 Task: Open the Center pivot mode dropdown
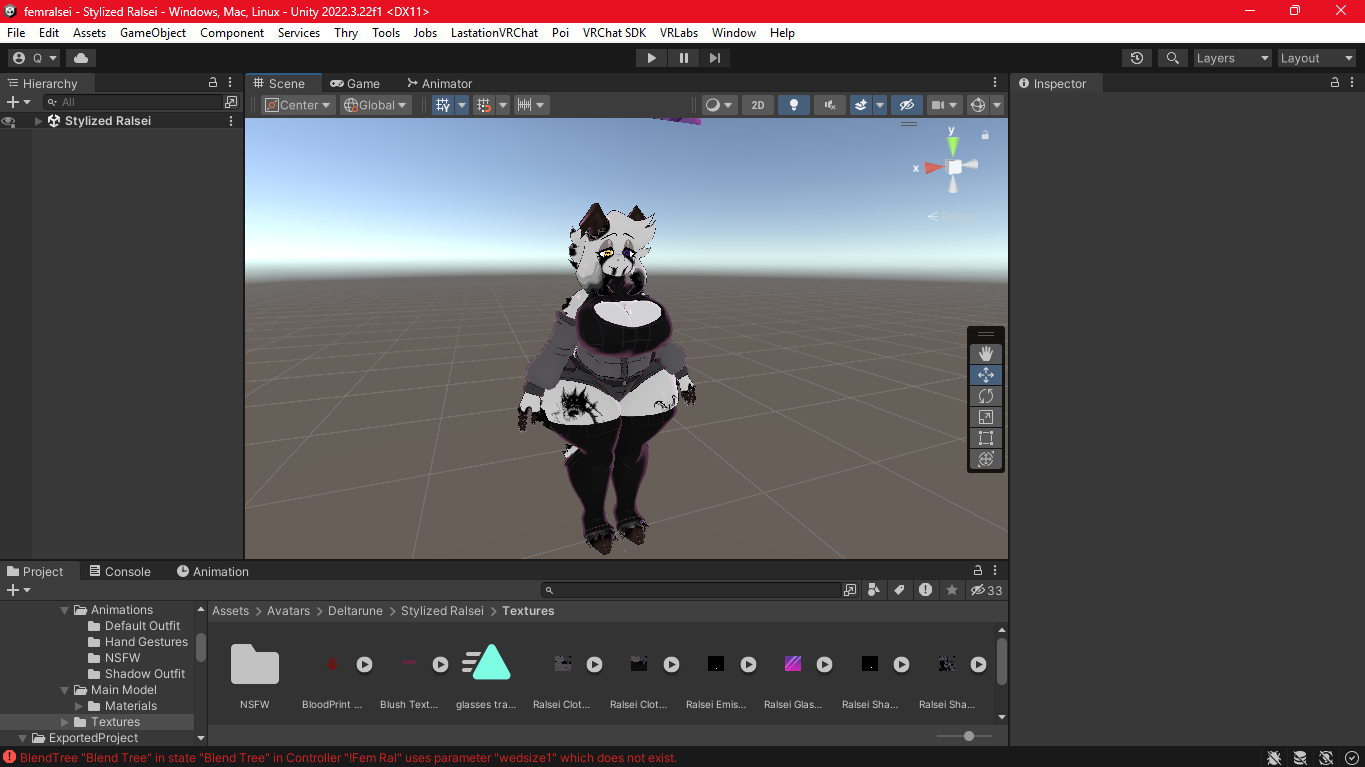297,105
